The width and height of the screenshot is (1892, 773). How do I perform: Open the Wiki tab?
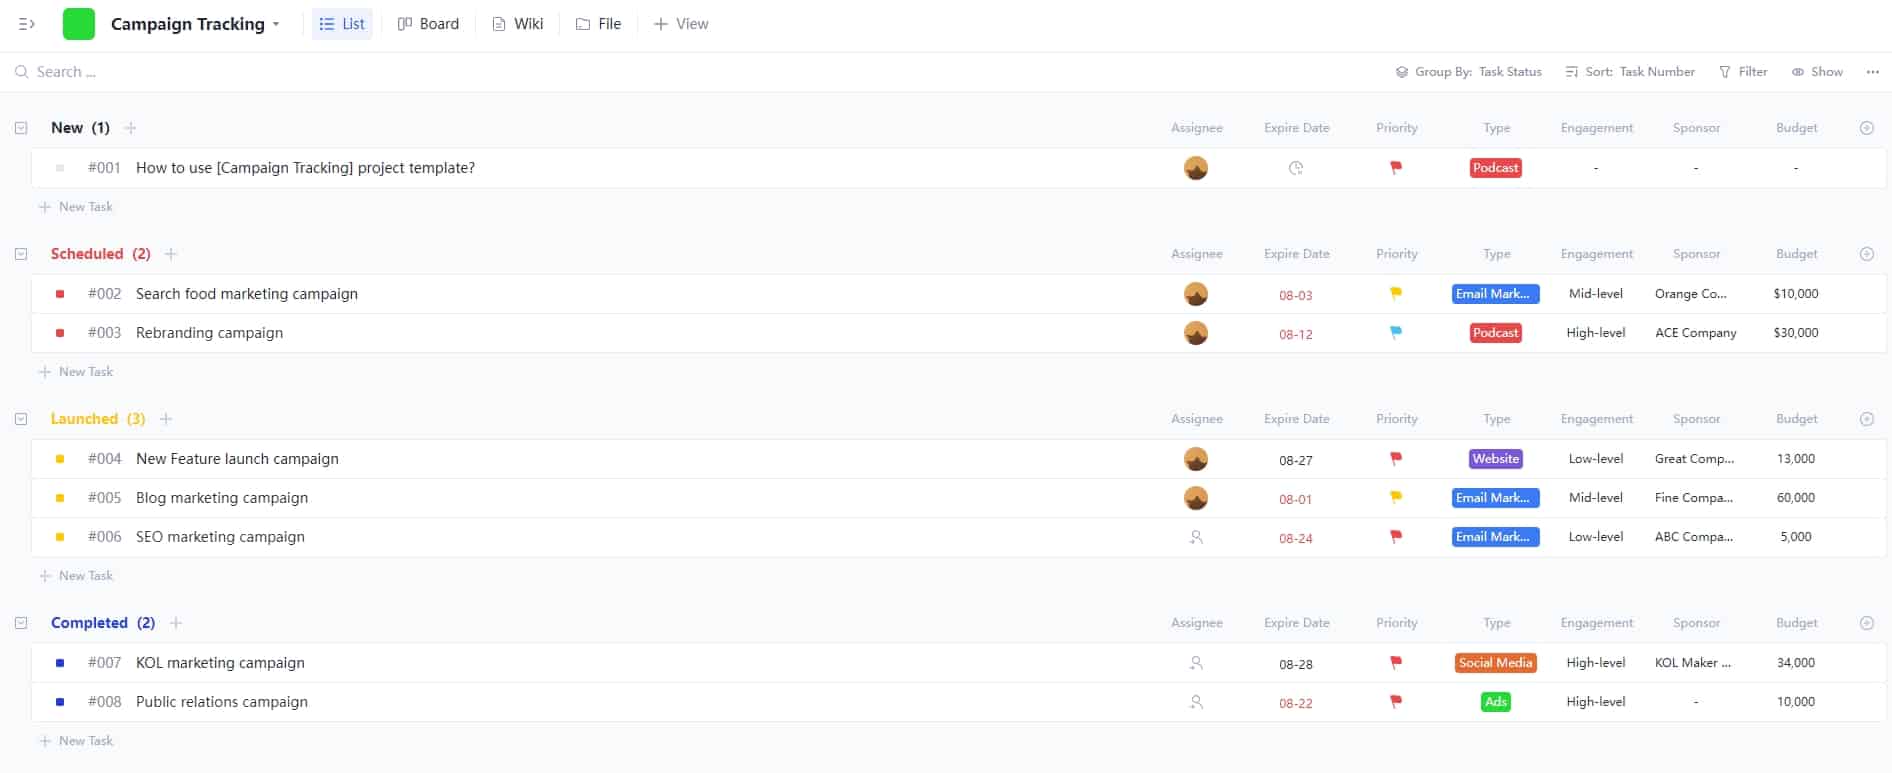(518, 24)
